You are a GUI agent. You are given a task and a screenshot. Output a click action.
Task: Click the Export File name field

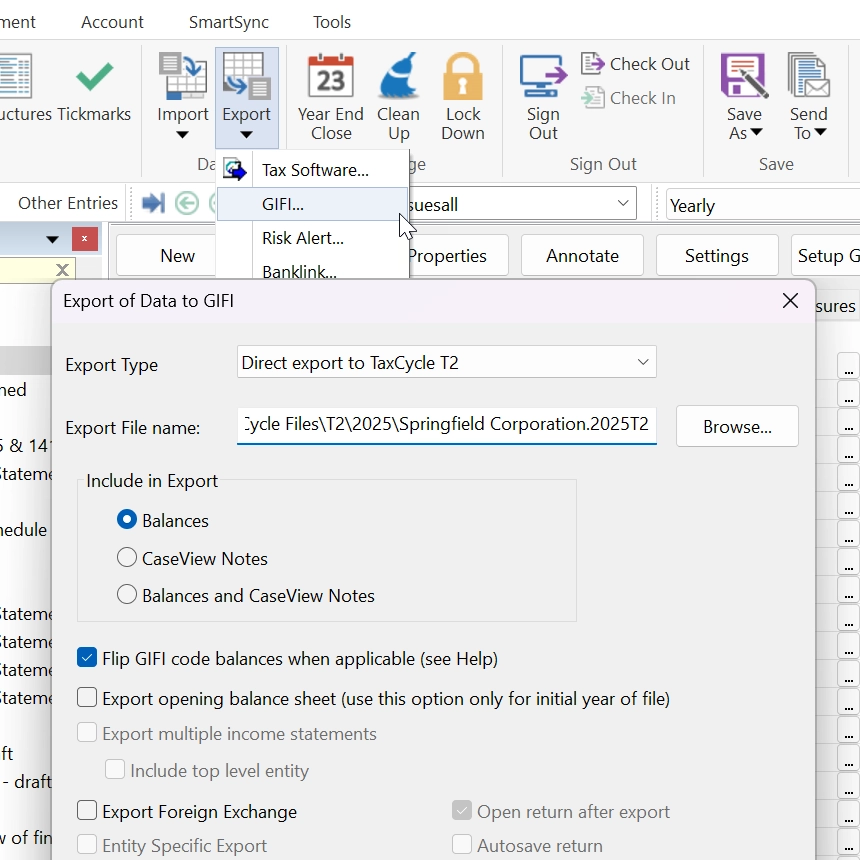click(x=446, y=425)
